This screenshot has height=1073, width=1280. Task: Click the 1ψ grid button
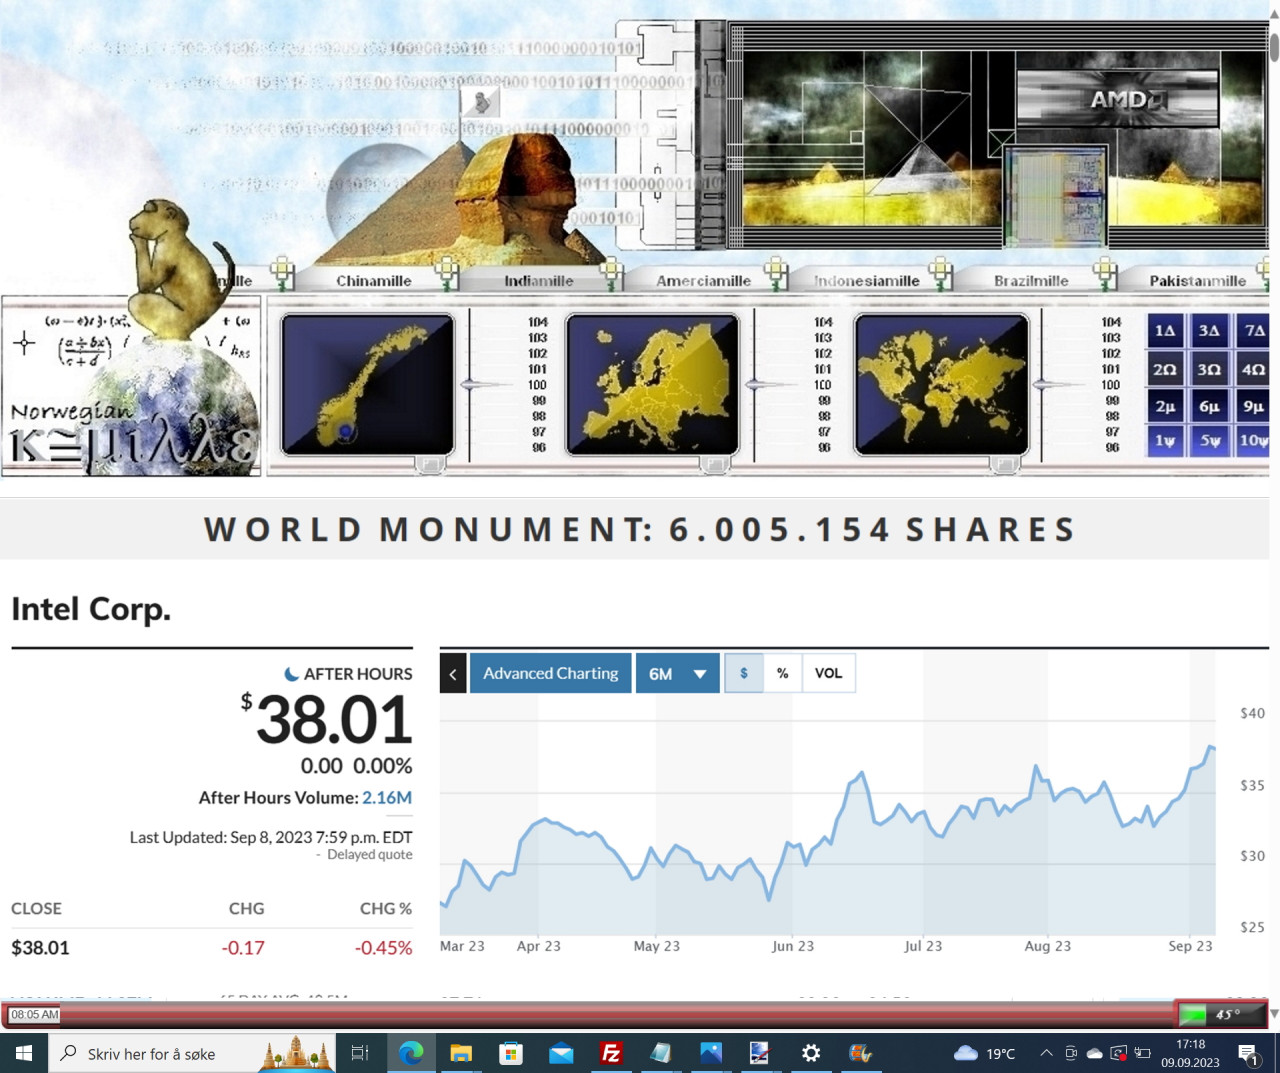click(x=1165, y=440)
